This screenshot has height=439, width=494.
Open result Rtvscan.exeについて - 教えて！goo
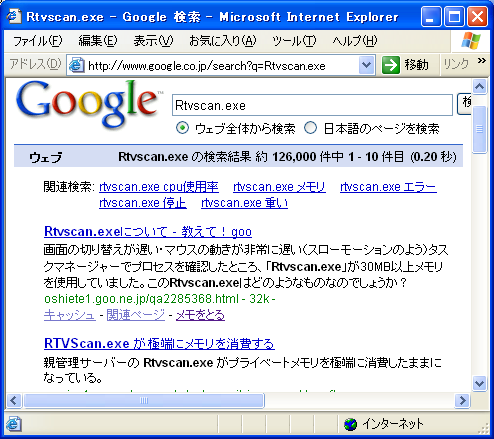[148, 231]
